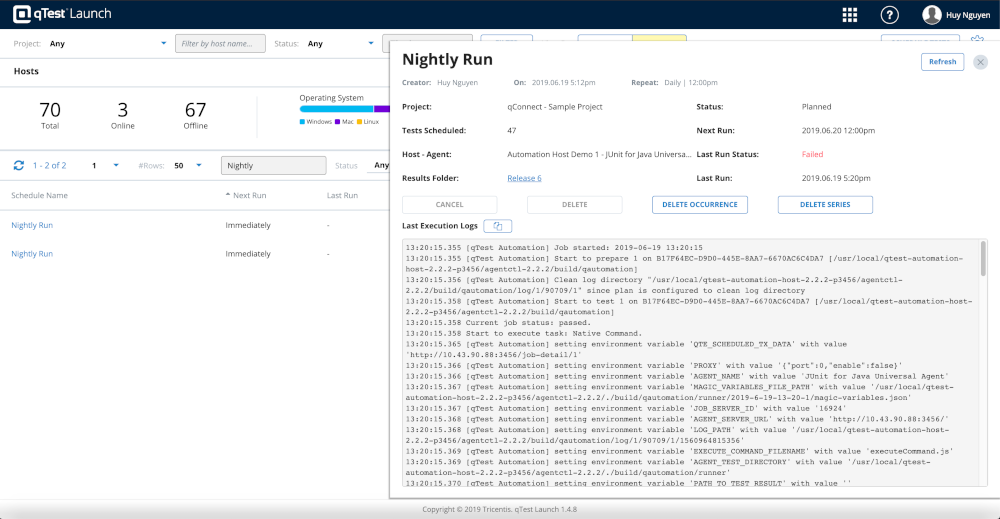Open the Release 6 results folder link

[524, 178]
